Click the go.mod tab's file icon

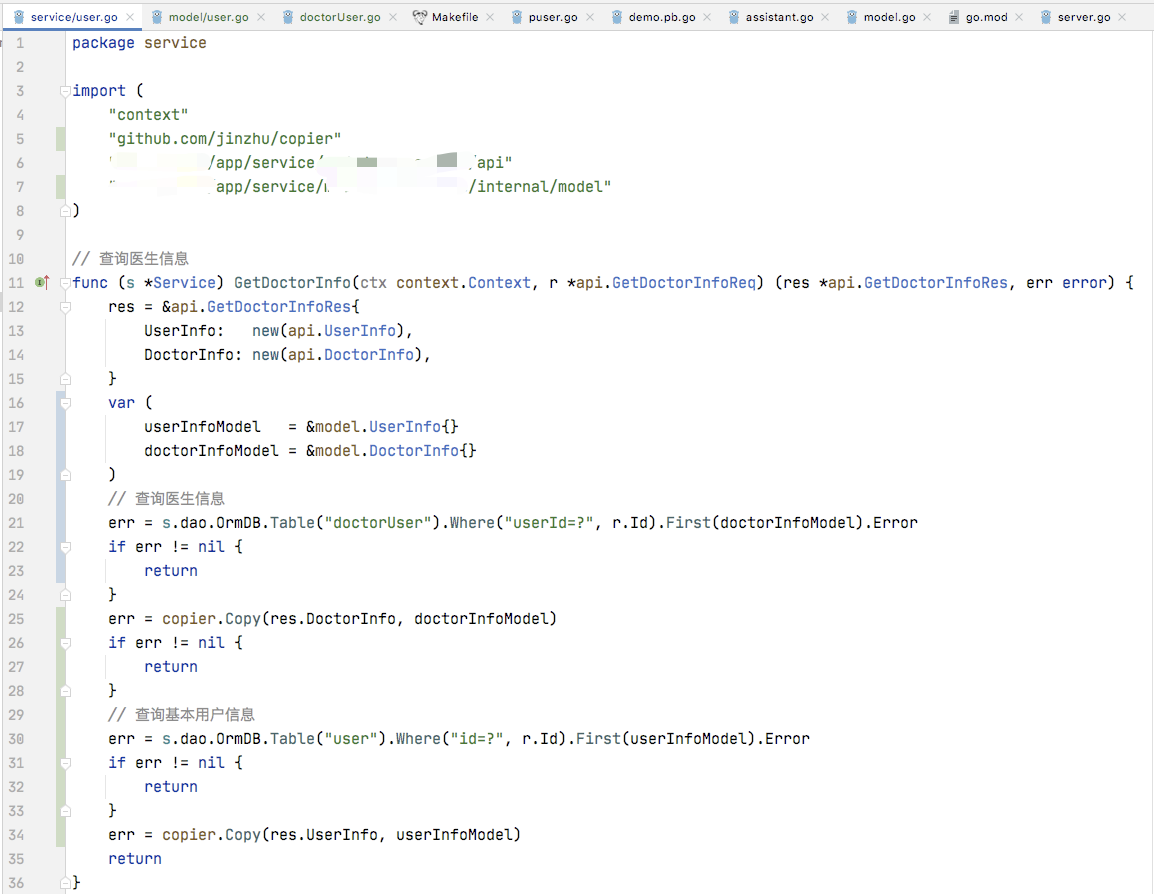(953, 17)
